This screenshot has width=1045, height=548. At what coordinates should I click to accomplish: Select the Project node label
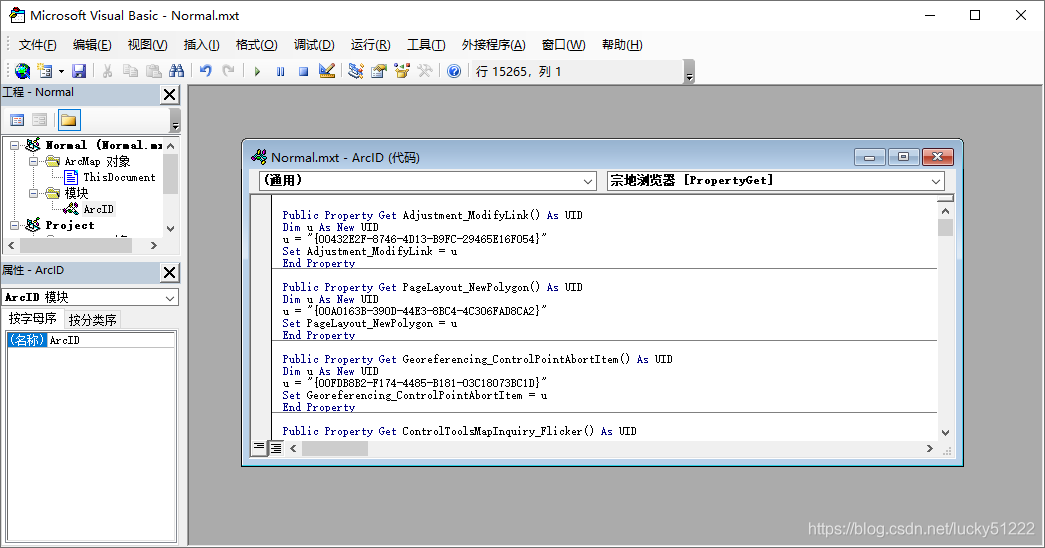(69, 225)
